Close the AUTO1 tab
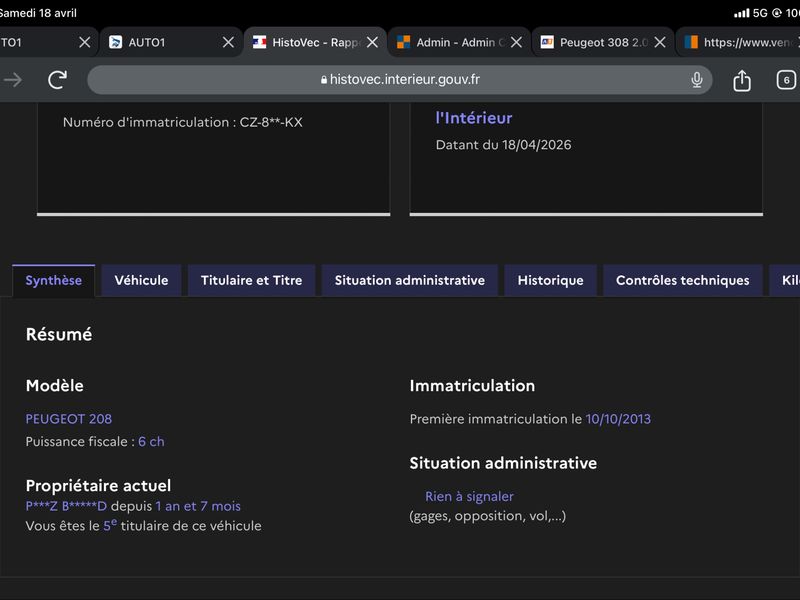800x600 pixels. coord(229,42)
